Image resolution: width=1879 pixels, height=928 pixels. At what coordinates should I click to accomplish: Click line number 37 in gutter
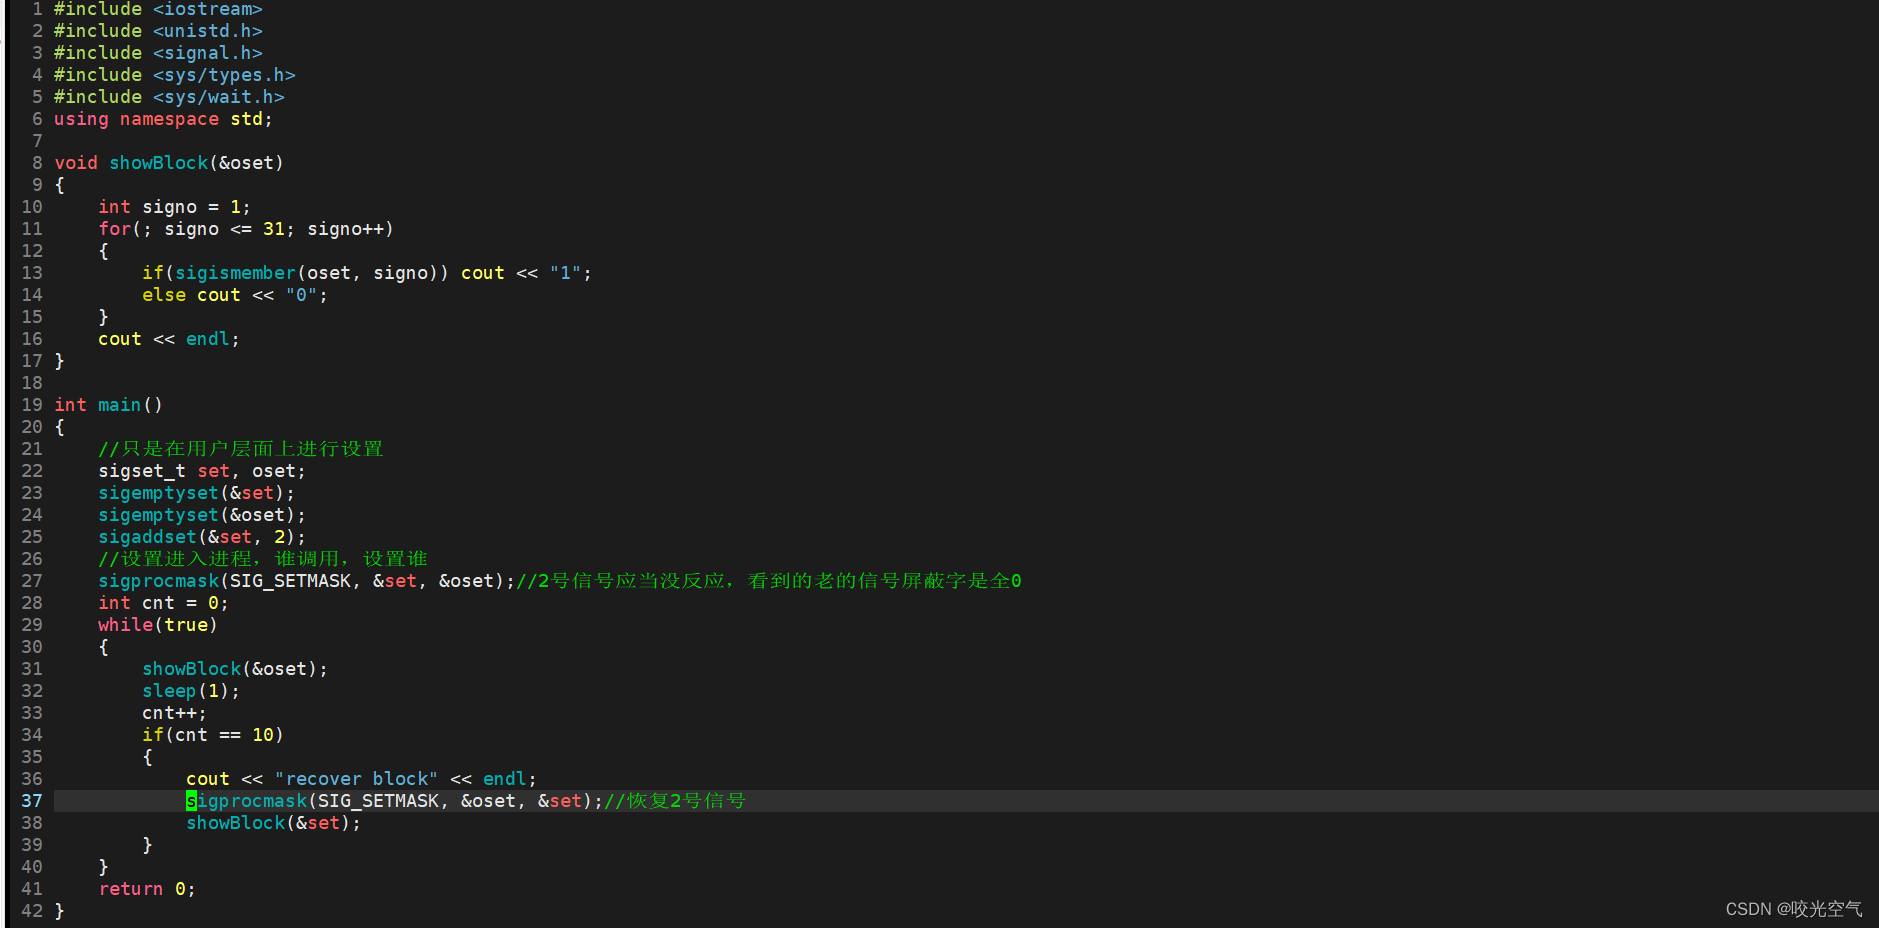tap(32, 801)
